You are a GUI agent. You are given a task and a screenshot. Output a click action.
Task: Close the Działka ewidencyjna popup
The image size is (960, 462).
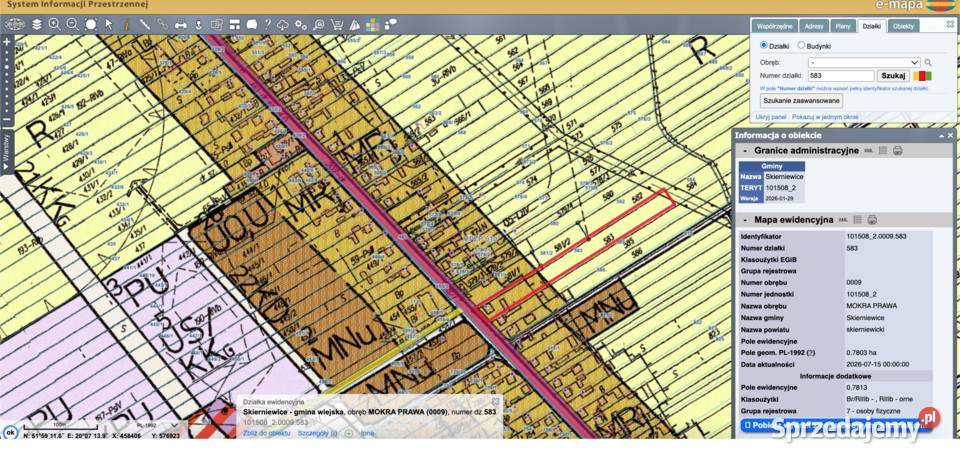495,401
